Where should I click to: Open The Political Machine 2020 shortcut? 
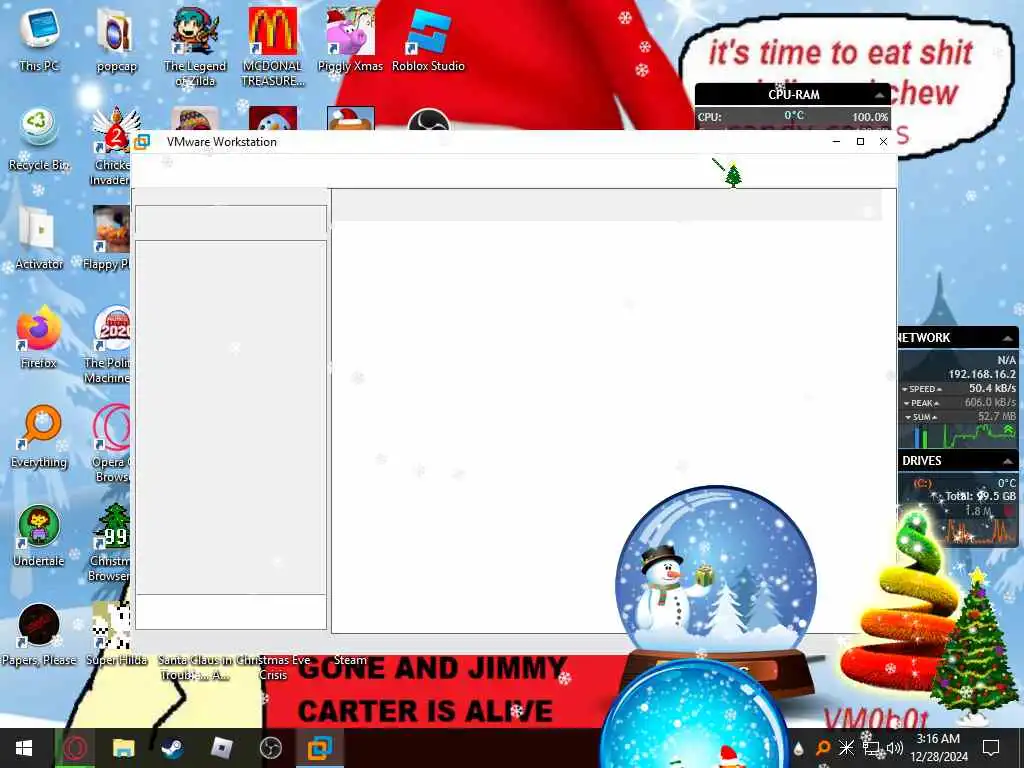110,345
